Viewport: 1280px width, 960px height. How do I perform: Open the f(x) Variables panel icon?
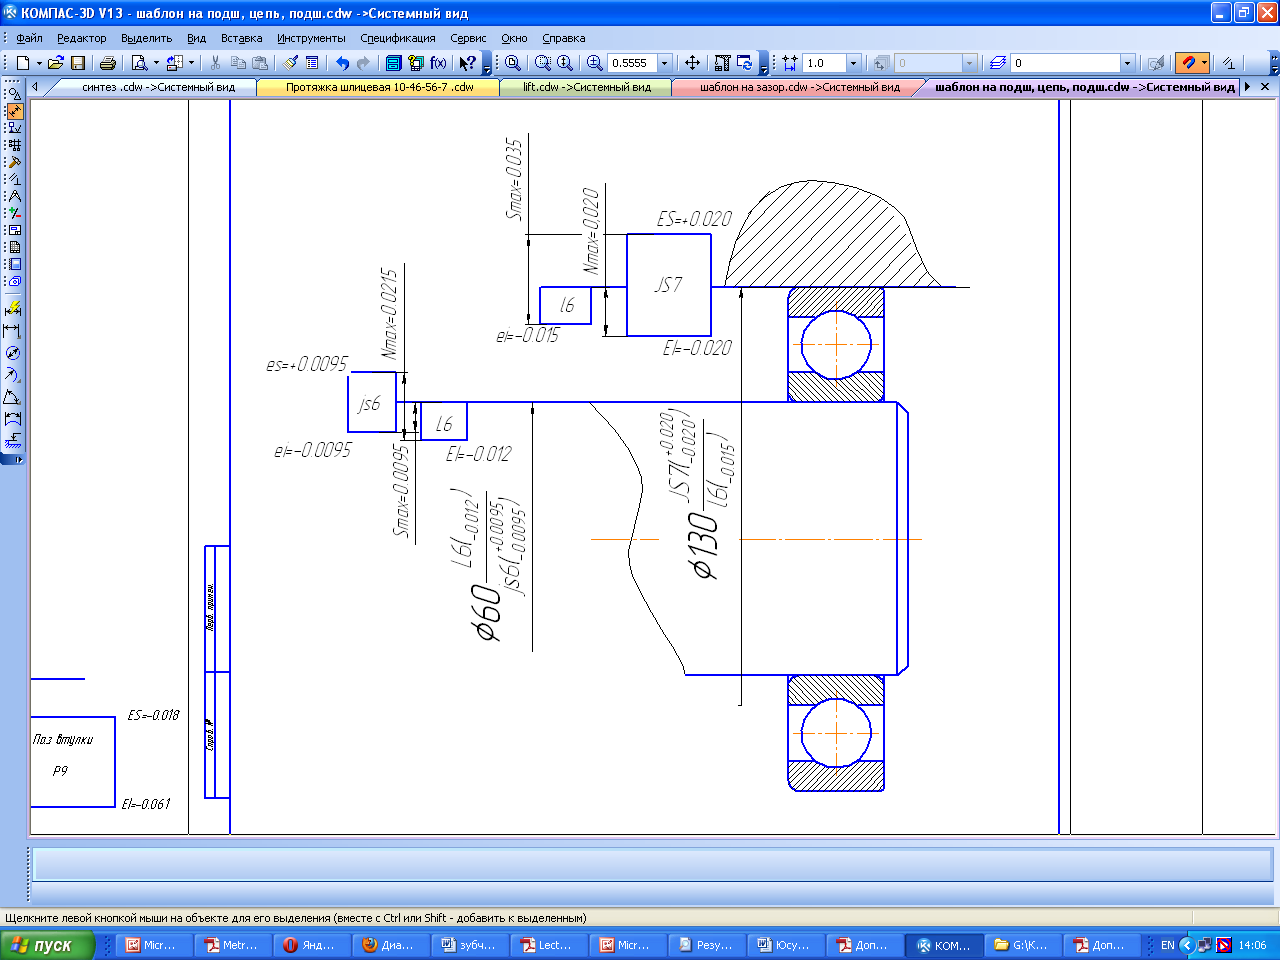(x=439, y=63)
